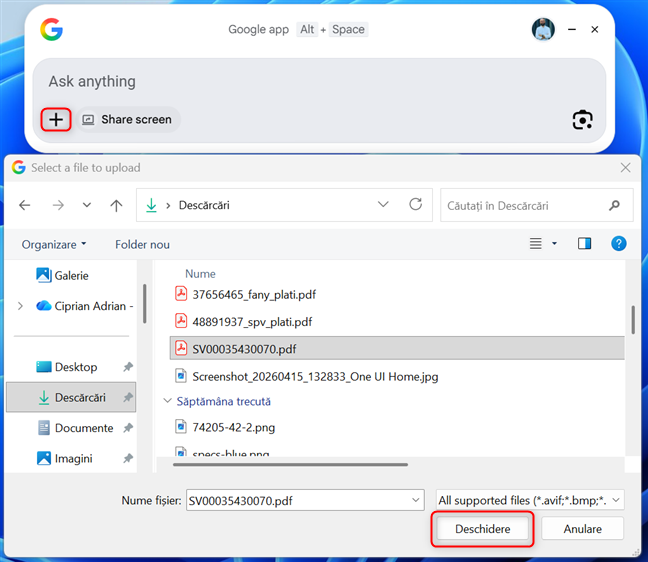Click the Google account profile picture
The image size is (648, 562).
pos(543,30)
